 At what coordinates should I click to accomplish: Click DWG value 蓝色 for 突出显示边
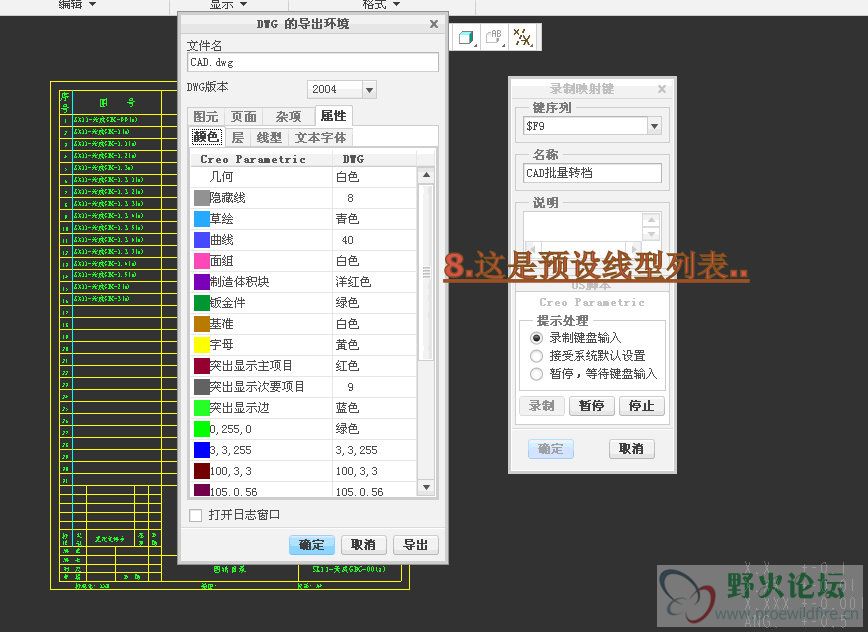348,408
